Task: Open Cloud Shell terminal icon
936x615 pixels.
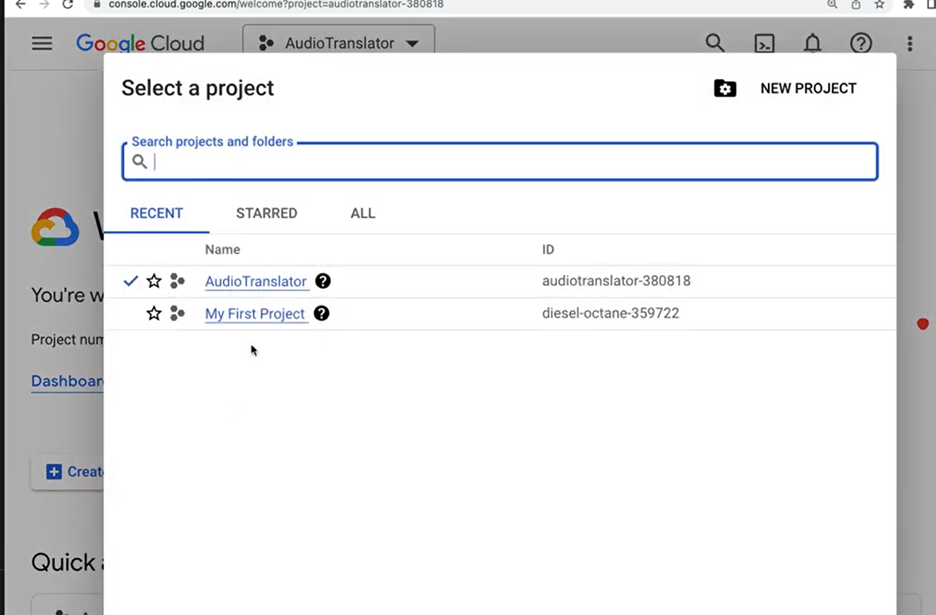Action: [764, 44]
